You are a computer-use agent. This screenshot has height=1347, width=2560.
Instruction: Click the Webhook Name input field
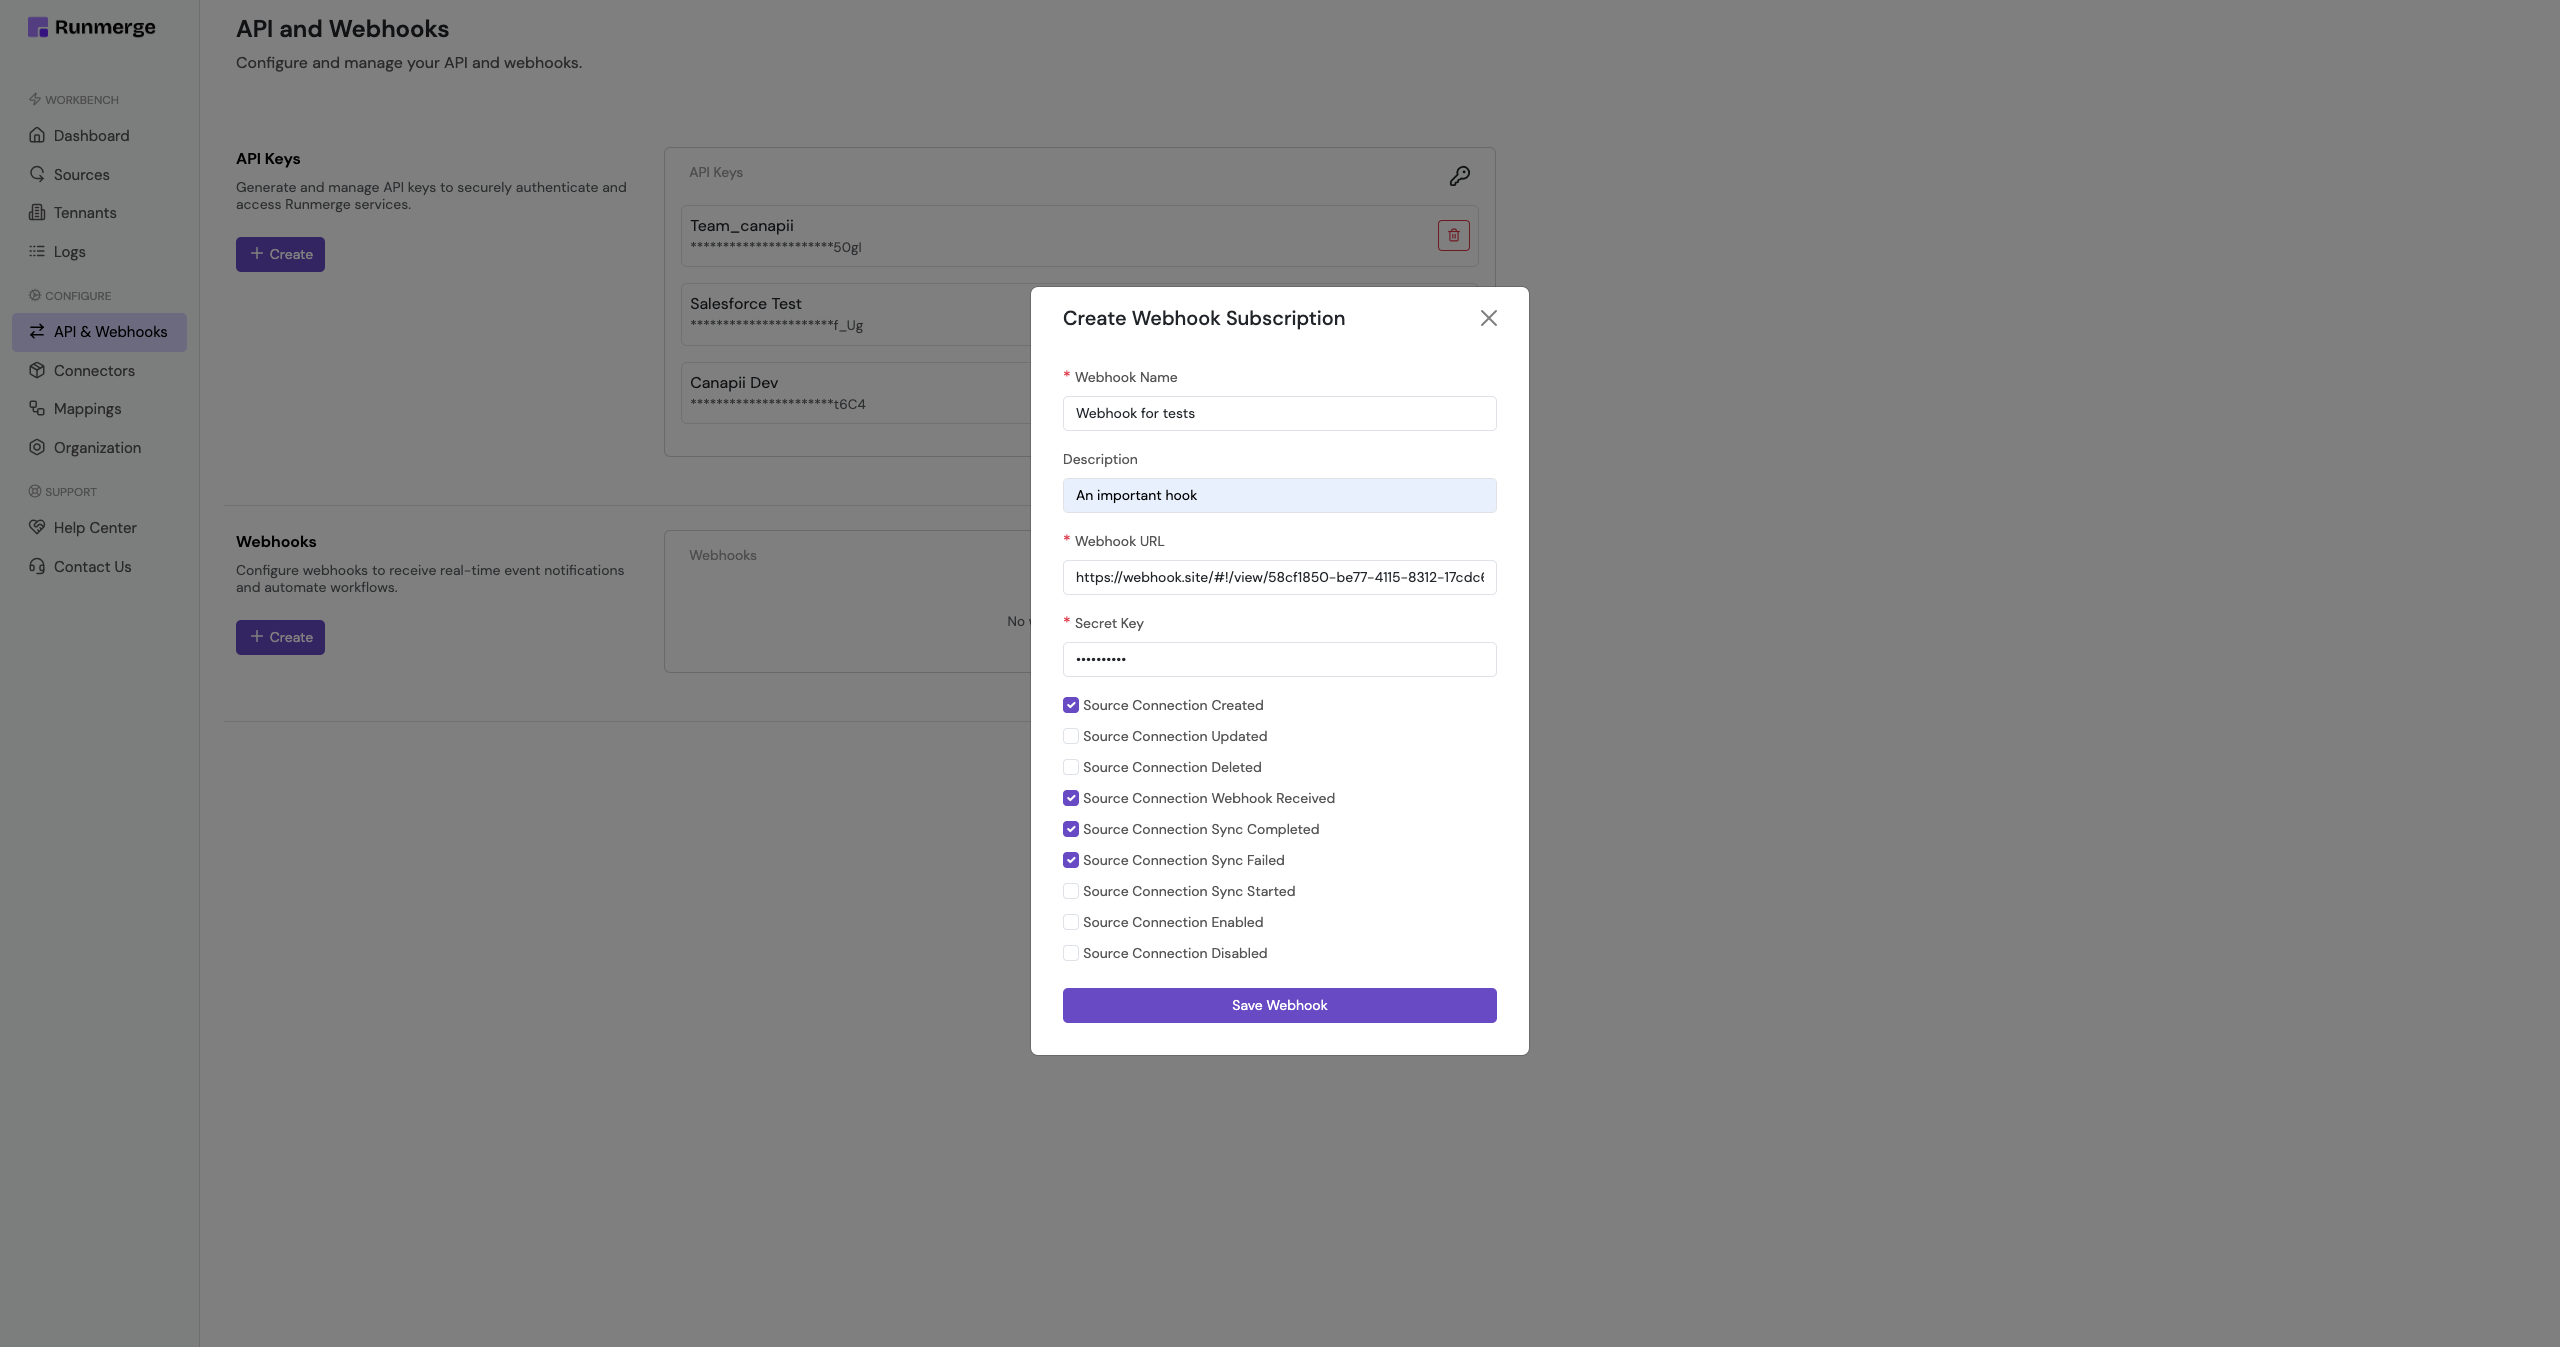click(1279, 413)
